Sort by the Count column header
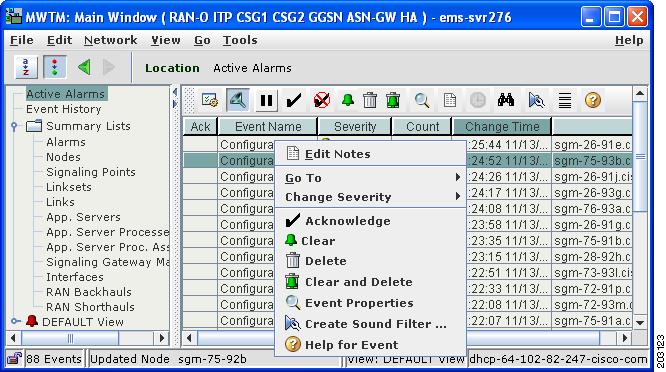The height and width of the screenshot is (372, 666). (x=423, y=127)
